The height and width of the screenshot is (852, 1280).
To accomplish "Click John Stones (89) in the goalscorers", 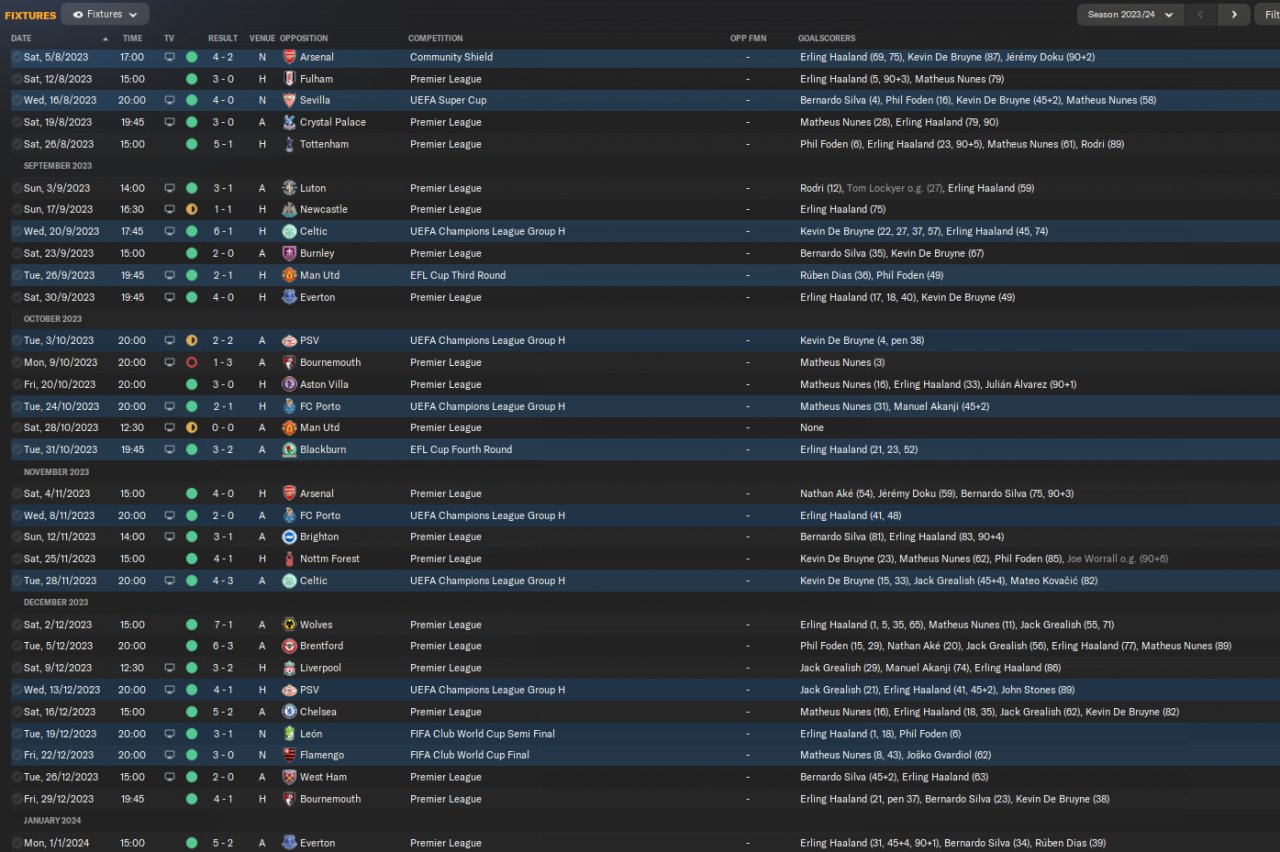I will tap(1038, 690).
